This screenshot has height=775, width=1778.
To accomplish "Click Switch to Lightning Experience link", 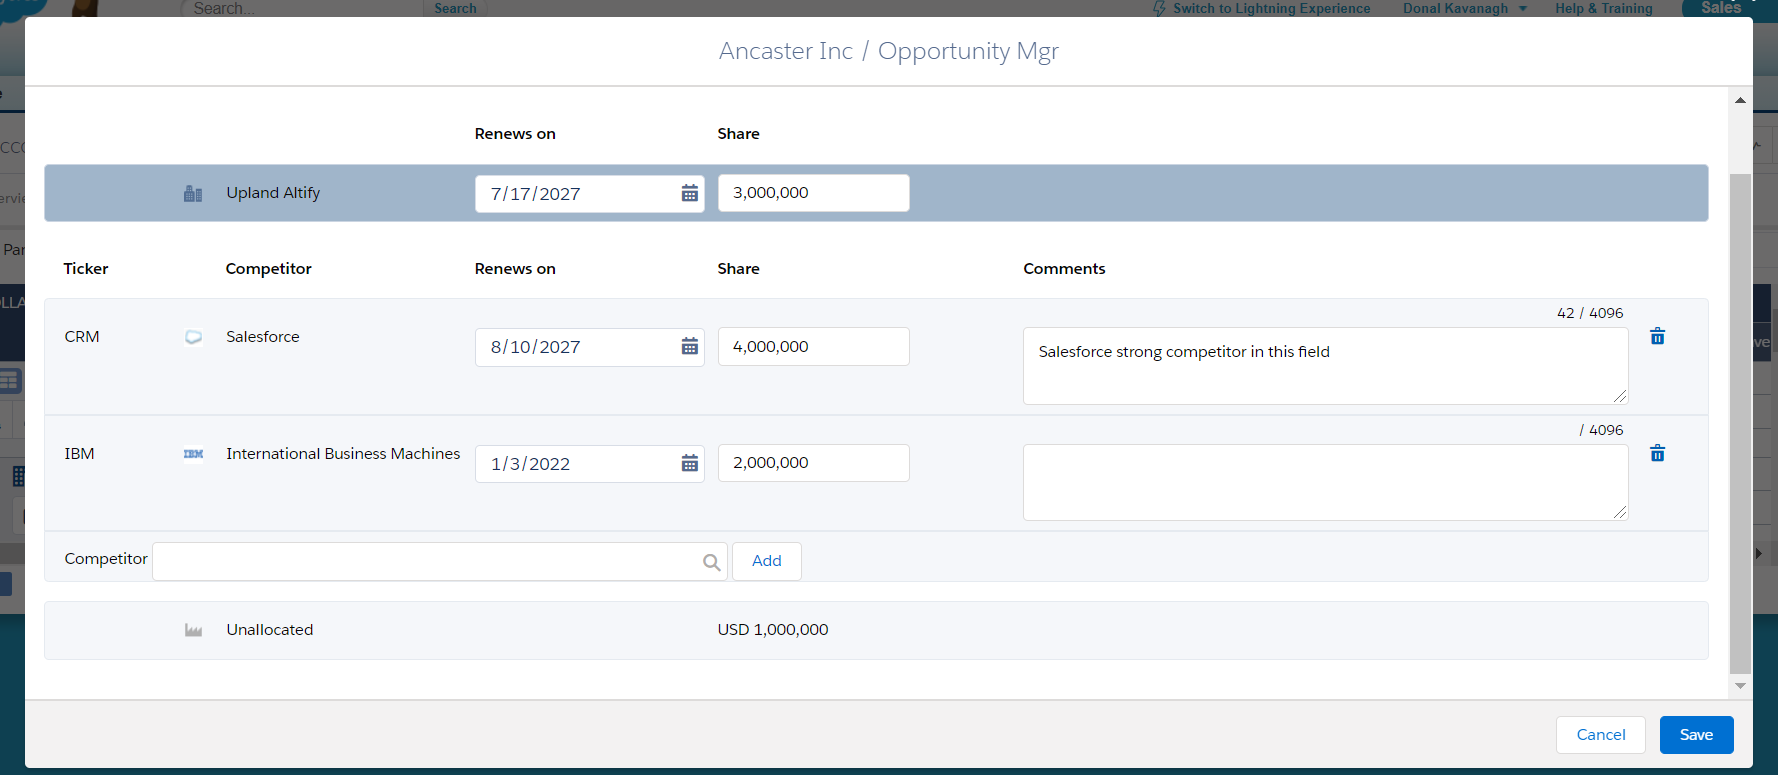I will pyautogui.click(x=1271, y=8).
